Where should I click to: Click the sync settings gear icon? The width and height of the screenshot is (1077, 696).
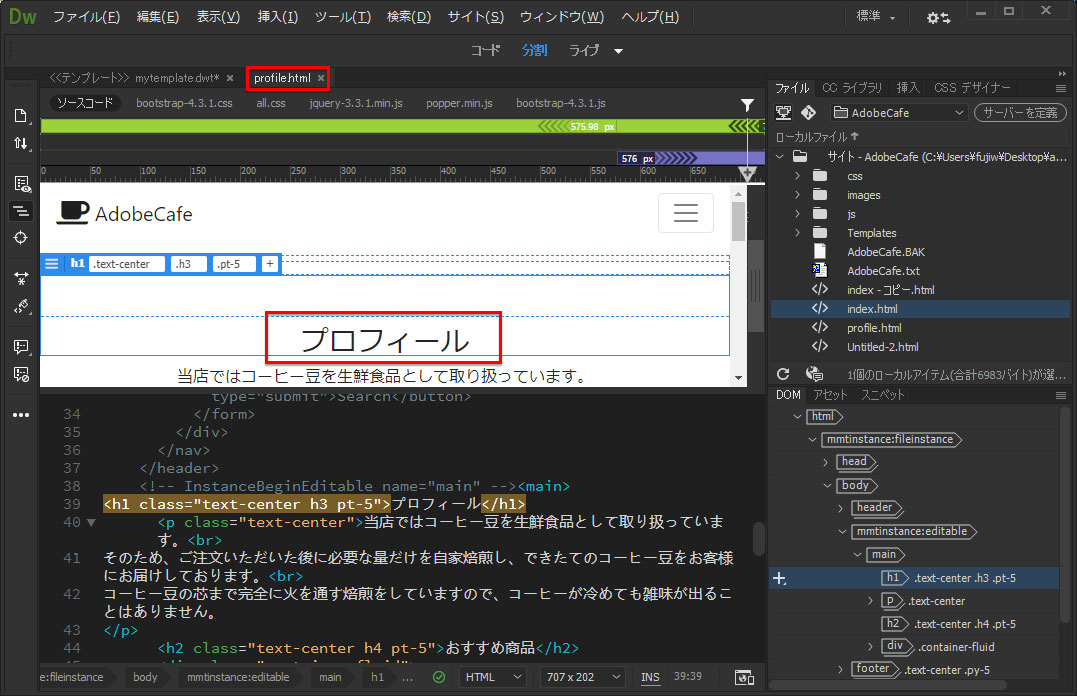938,18
